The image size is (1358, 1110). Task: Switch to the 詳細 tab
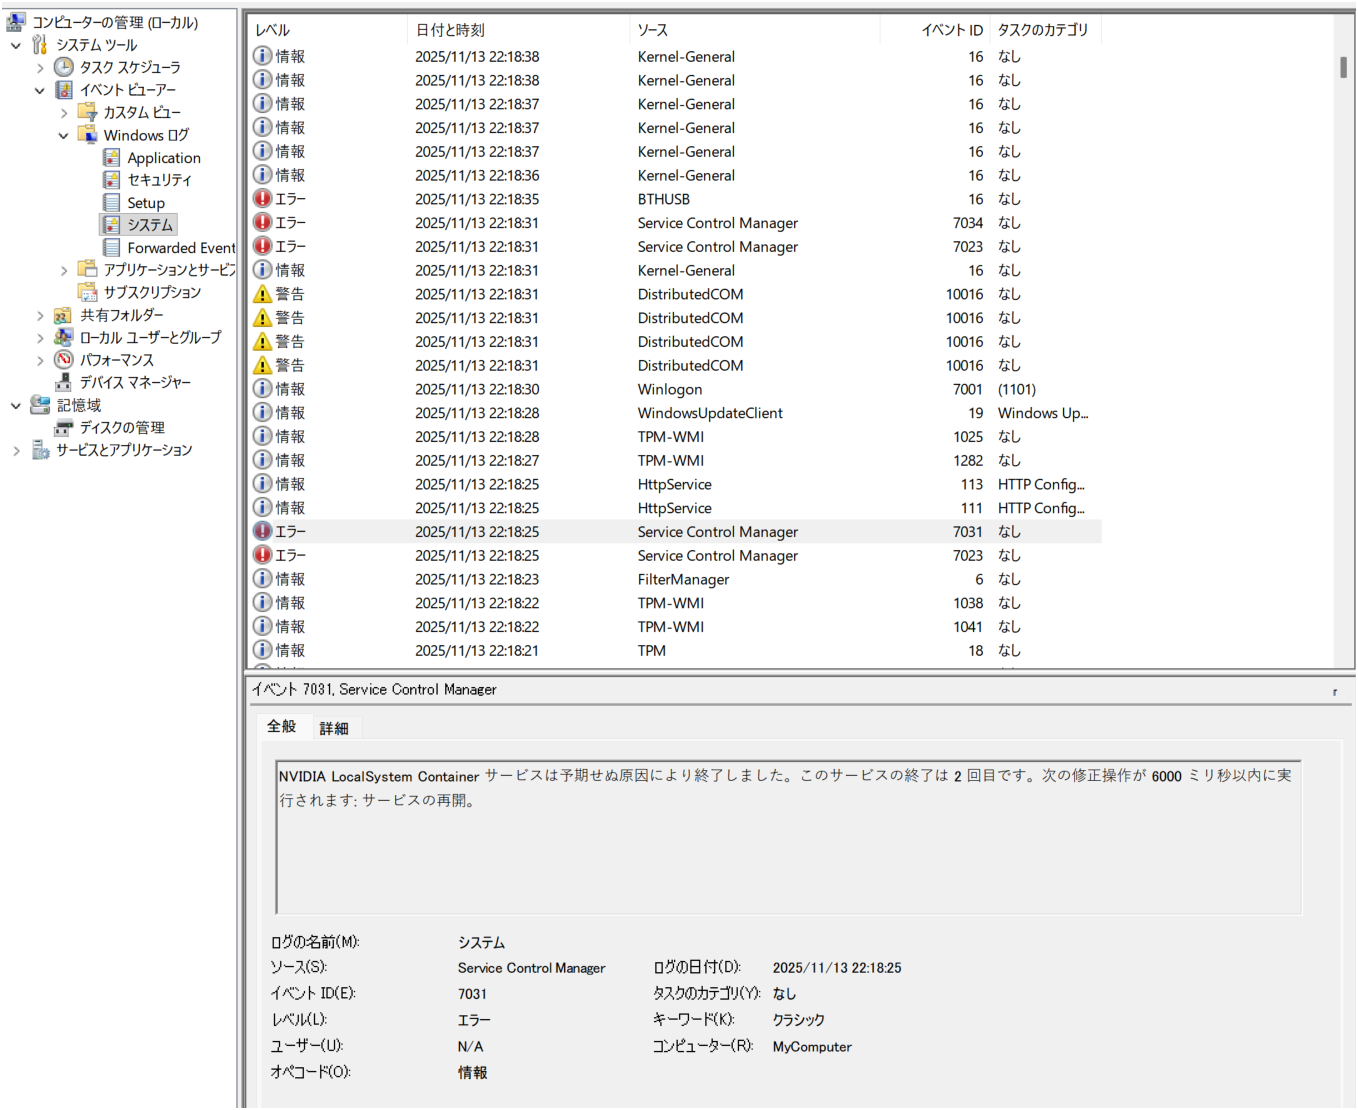pos(334,728)
